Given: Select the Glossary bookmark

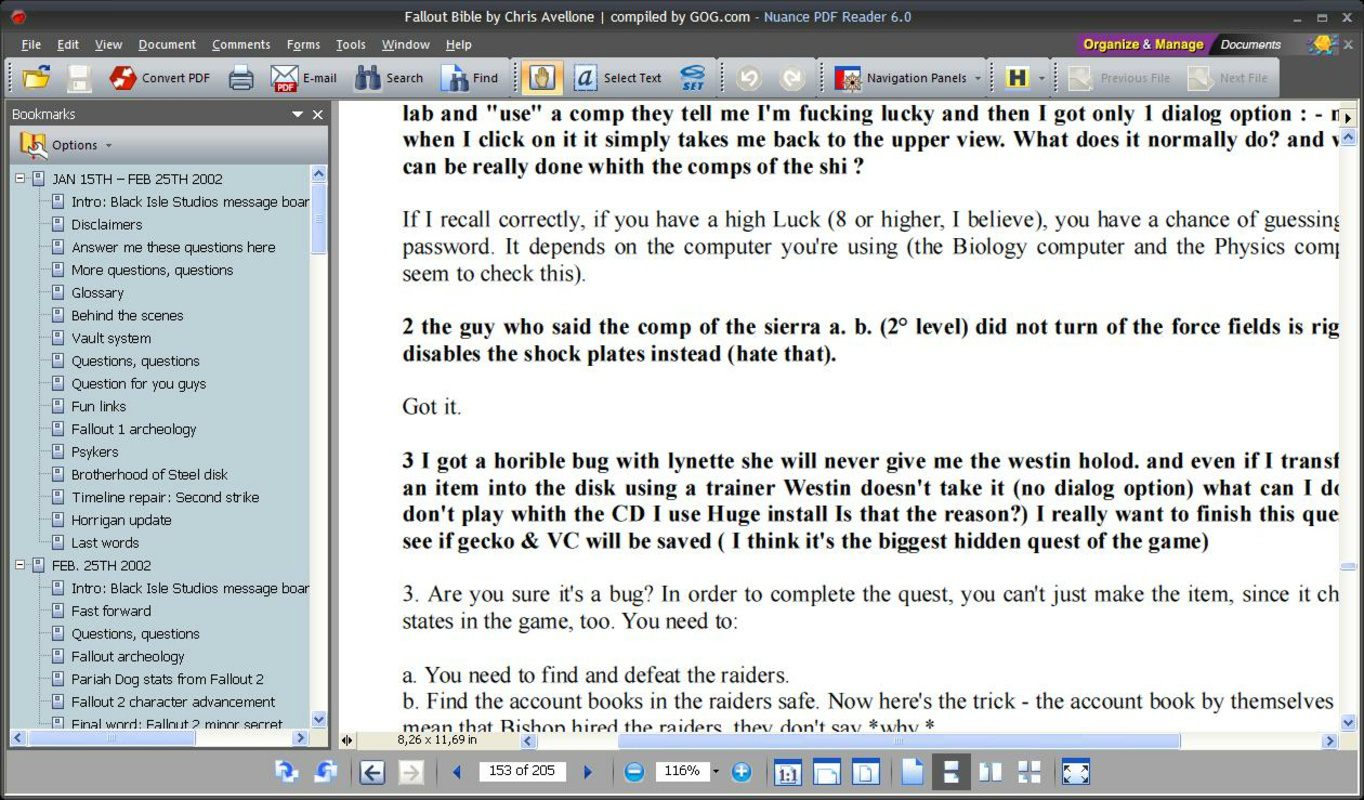Looking at the screenshot, I should click(x=97, y=292).
